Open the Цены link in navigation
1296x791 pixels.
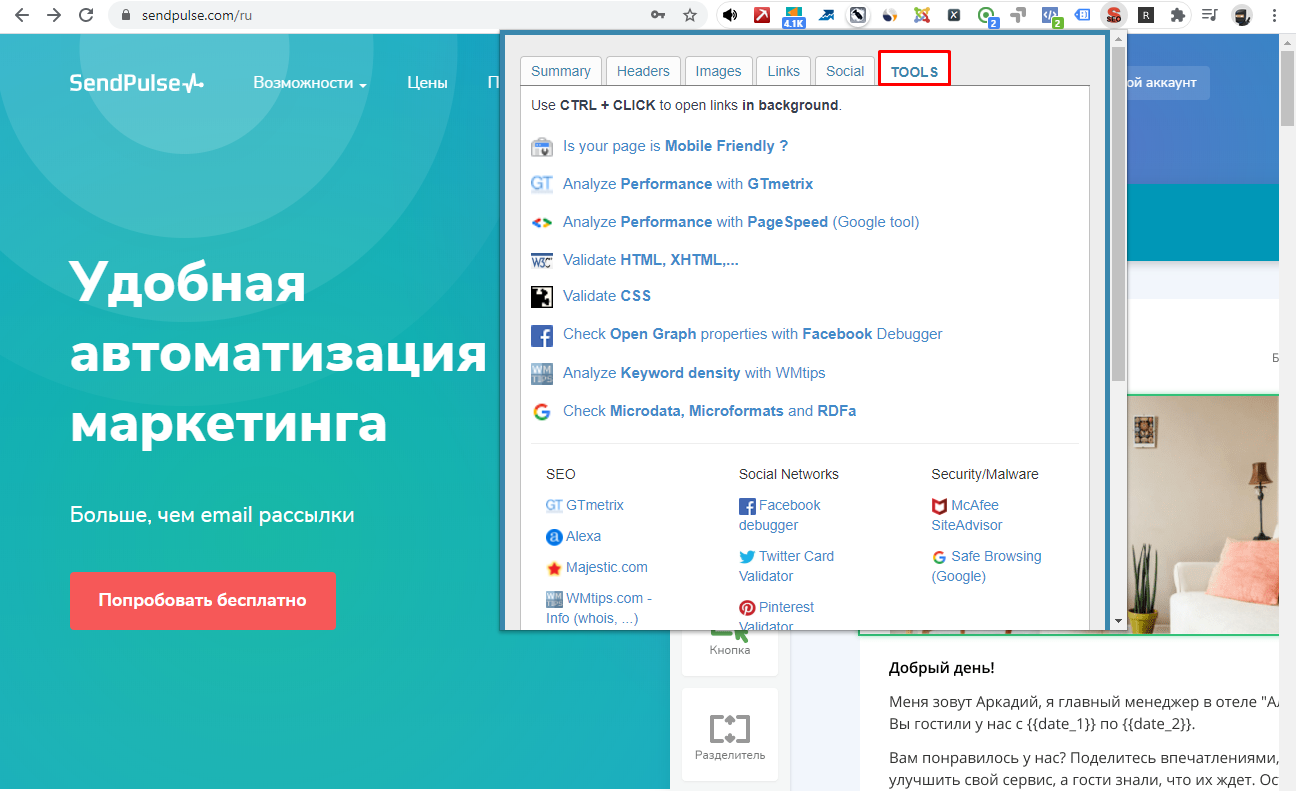[427, 83]
